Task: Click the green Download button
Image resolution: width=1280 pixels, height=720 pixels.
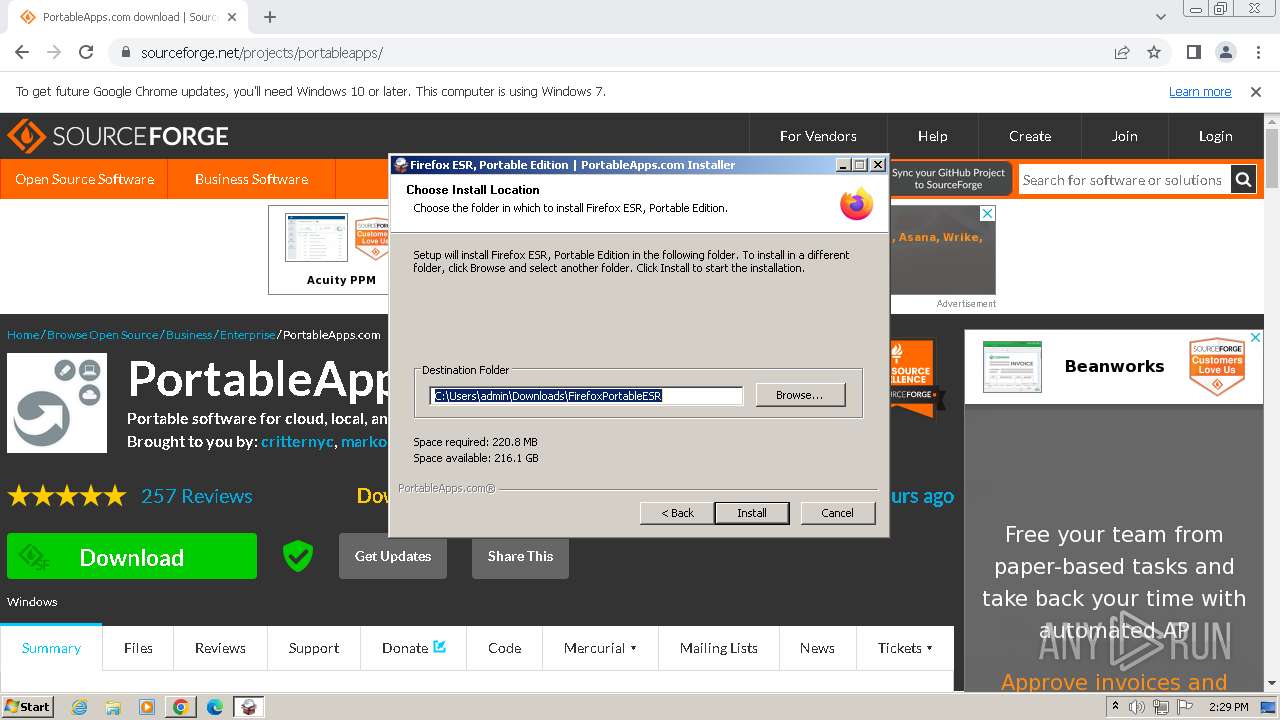Action: (132, 557)
